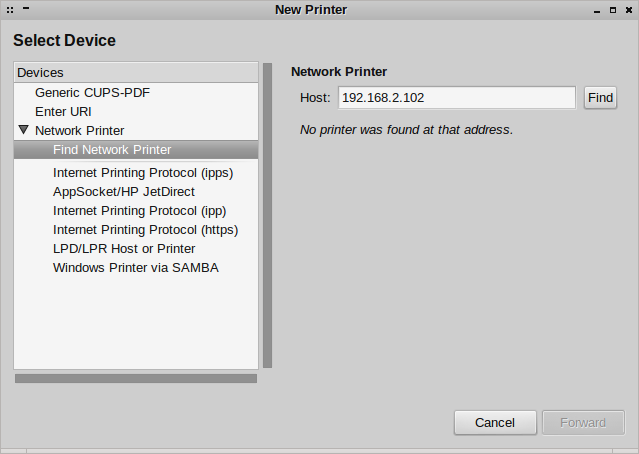Choose Enter URI in Devices list
Image resolution: width=639 pixels, height=454 pixels.
[x=63, y=111]
